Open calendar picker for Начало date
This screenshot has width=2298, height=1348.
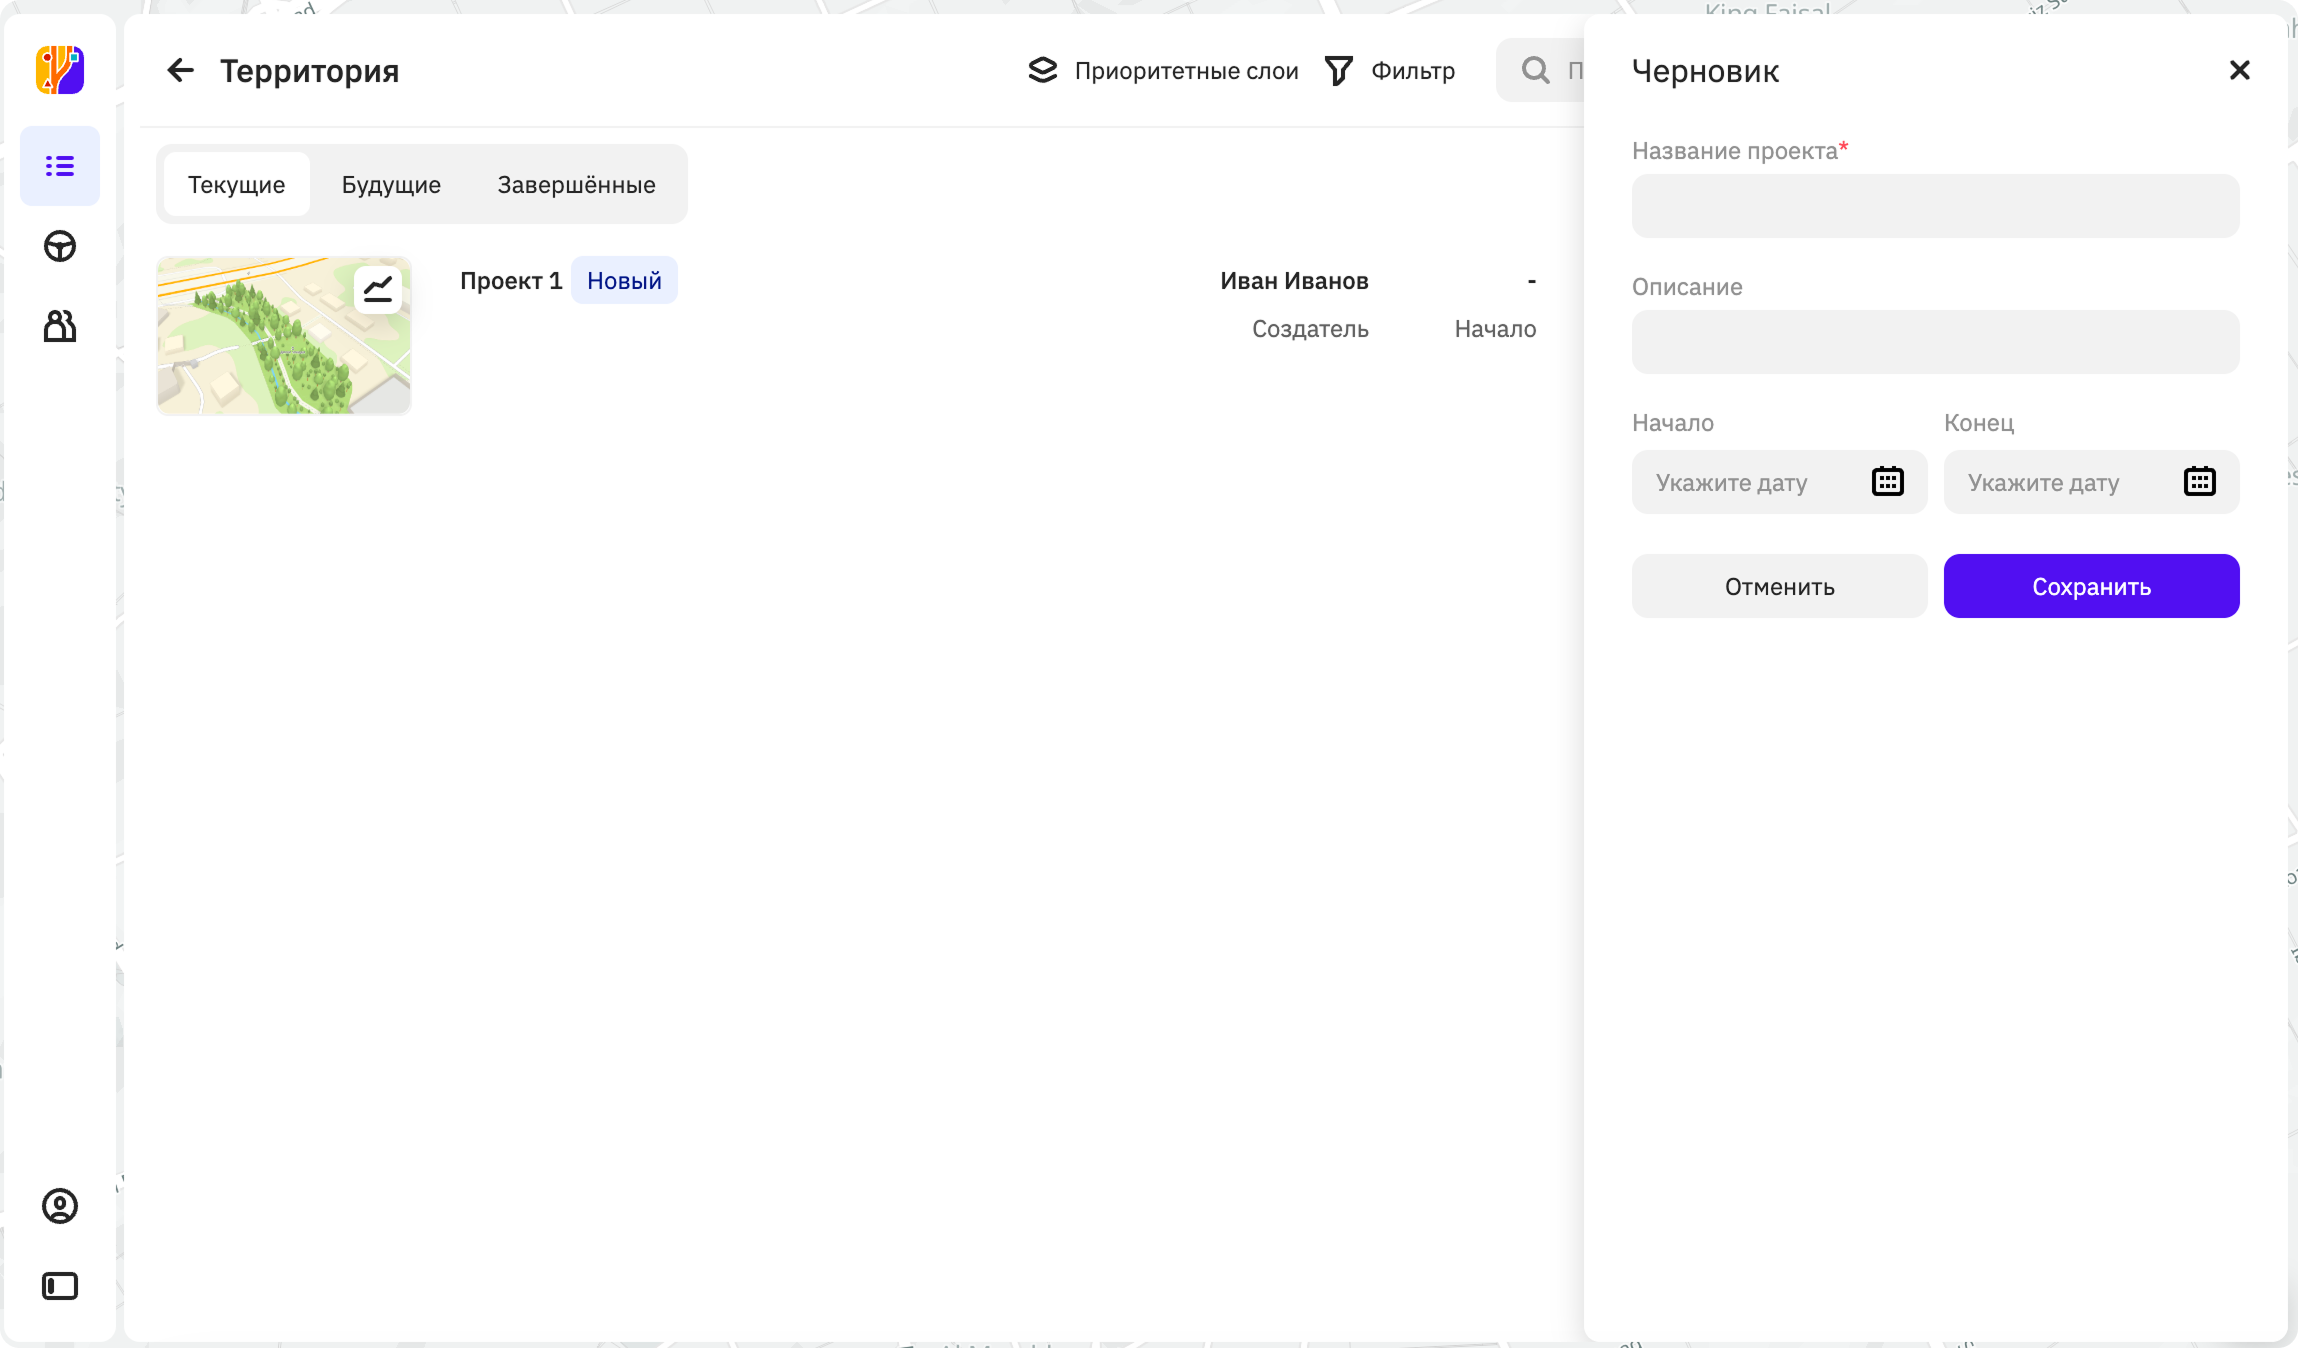[x=1888, y=482]
